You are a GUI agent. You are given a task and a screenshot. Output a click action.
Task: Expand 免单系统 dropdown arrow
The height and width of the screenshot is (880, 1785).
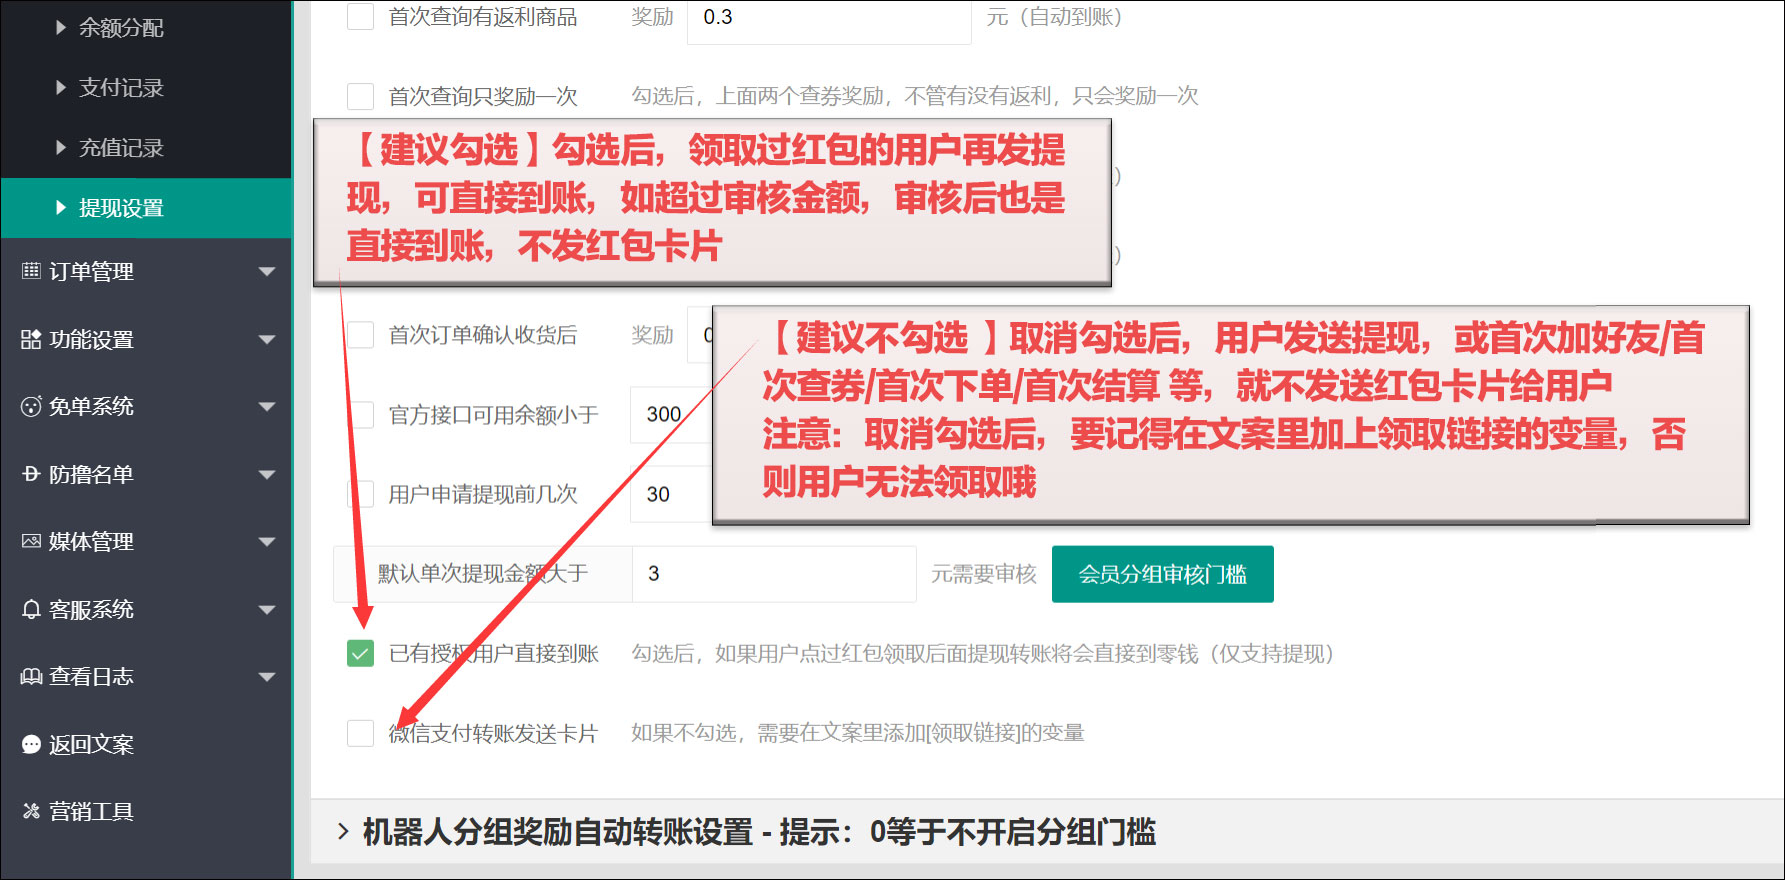(x=267, y=407)
